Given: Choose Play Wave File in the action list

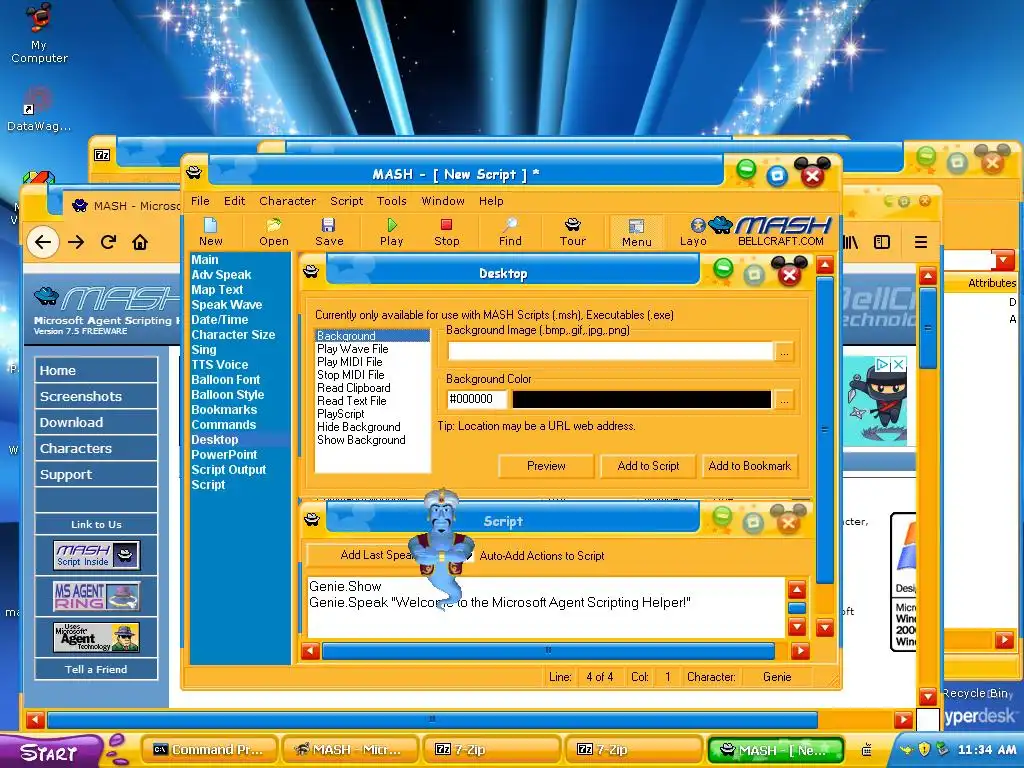Looking at the screenshot, I should tap(353, 349).
